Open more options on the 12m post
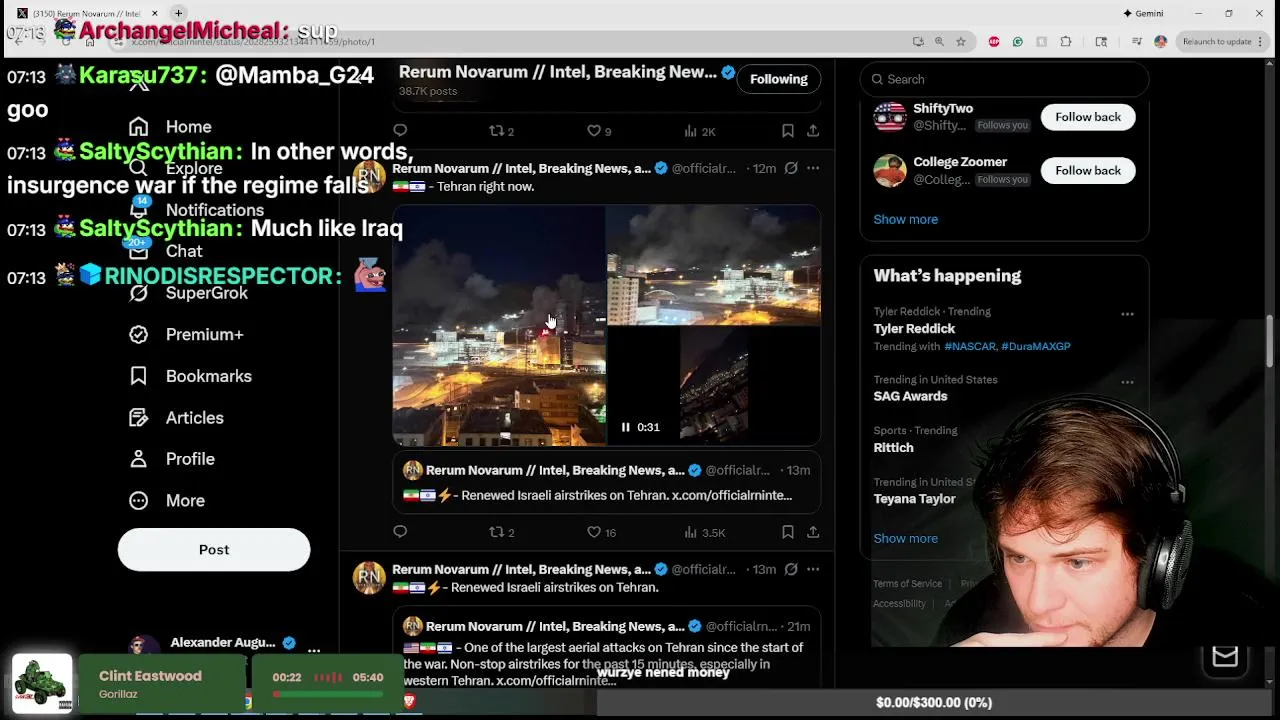The height and width of the screenshot is (720, 1280). (813, 168)
